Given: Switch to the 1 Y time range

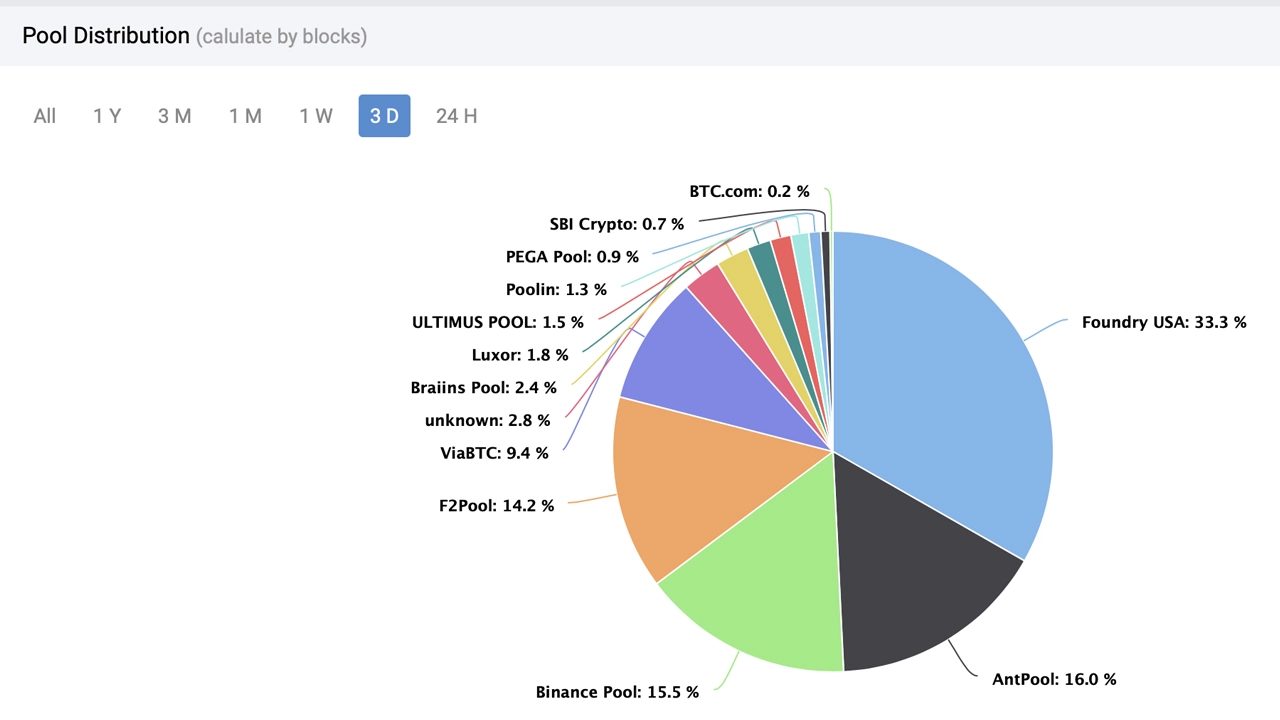Looking at the screenshot, I should pos(107,116).
